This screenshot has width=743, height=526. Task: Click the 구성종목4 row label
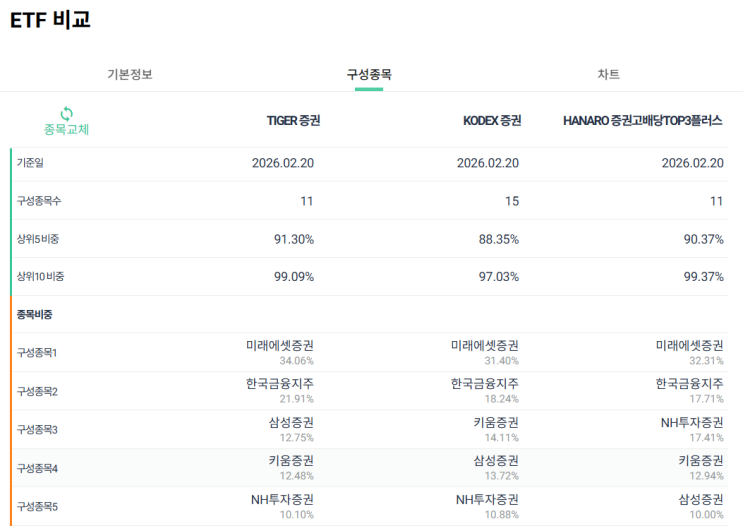[x=37, y=469]
